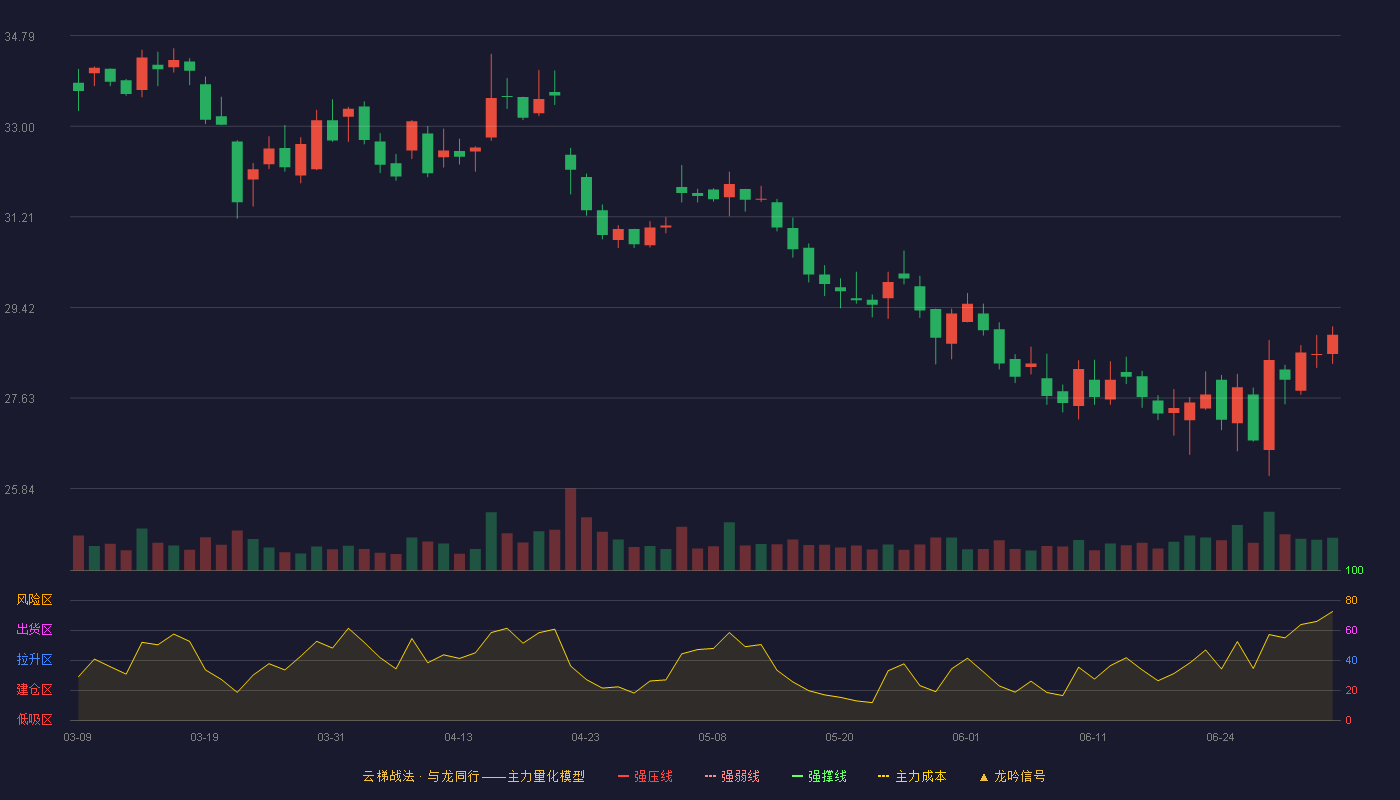Toggle the 强弱线 legend entry
1400x800 pixels.
[x=732, y=776]
